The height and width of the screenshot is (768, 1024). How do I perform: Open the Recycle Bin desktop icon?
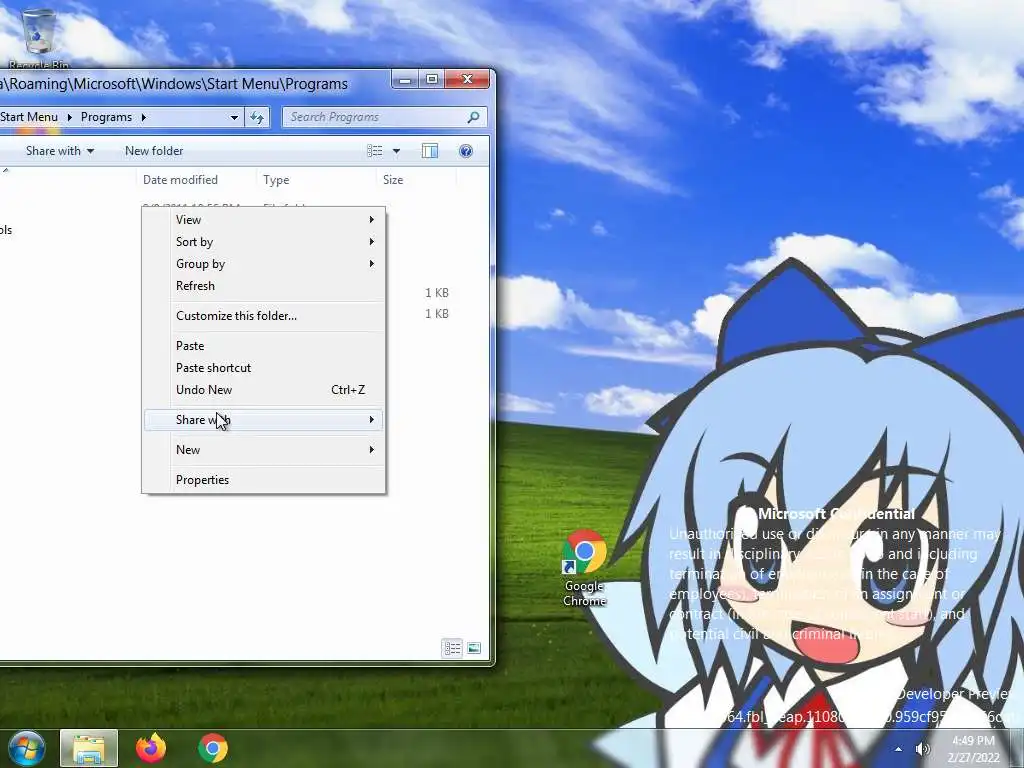[x=39, y=38]
